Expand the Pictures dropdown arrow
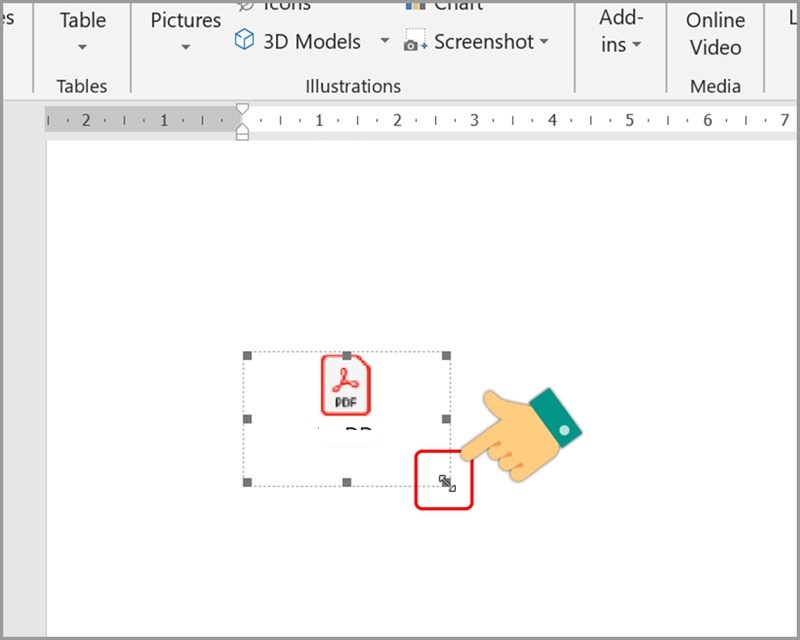Screen dimensions: 800x640 [185, 47]
